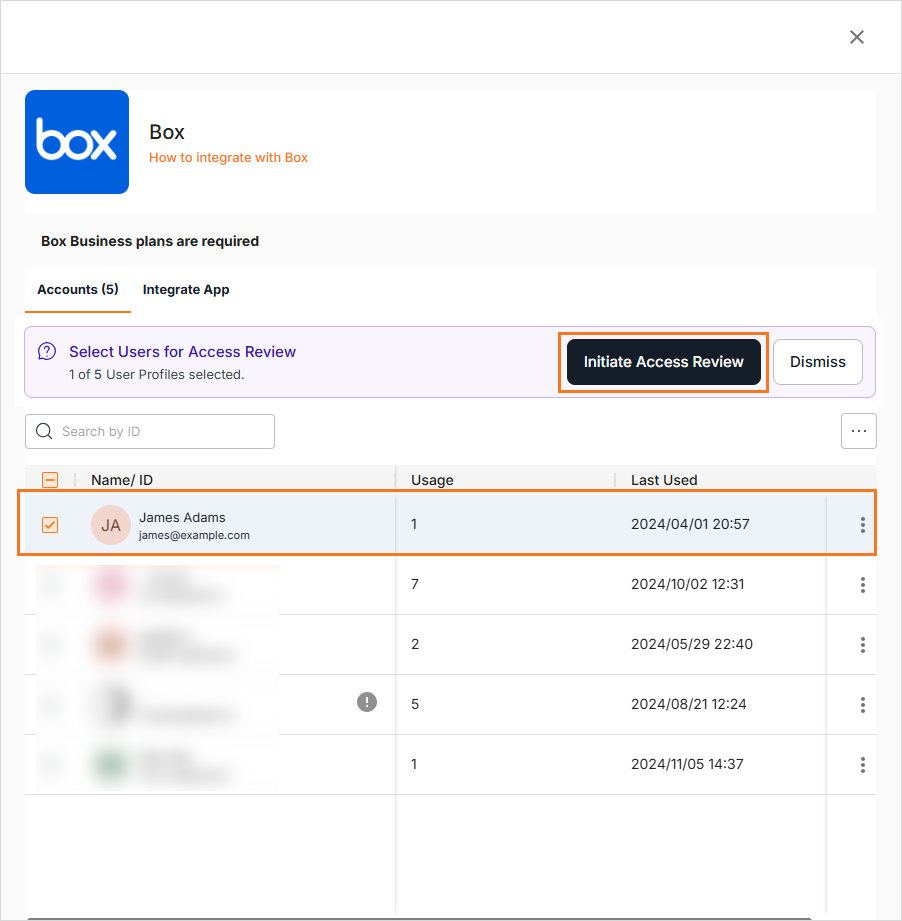This screenshot has height=921, width=902.
Task: Click the Name/ ID column header
Action: click(122, 480)
